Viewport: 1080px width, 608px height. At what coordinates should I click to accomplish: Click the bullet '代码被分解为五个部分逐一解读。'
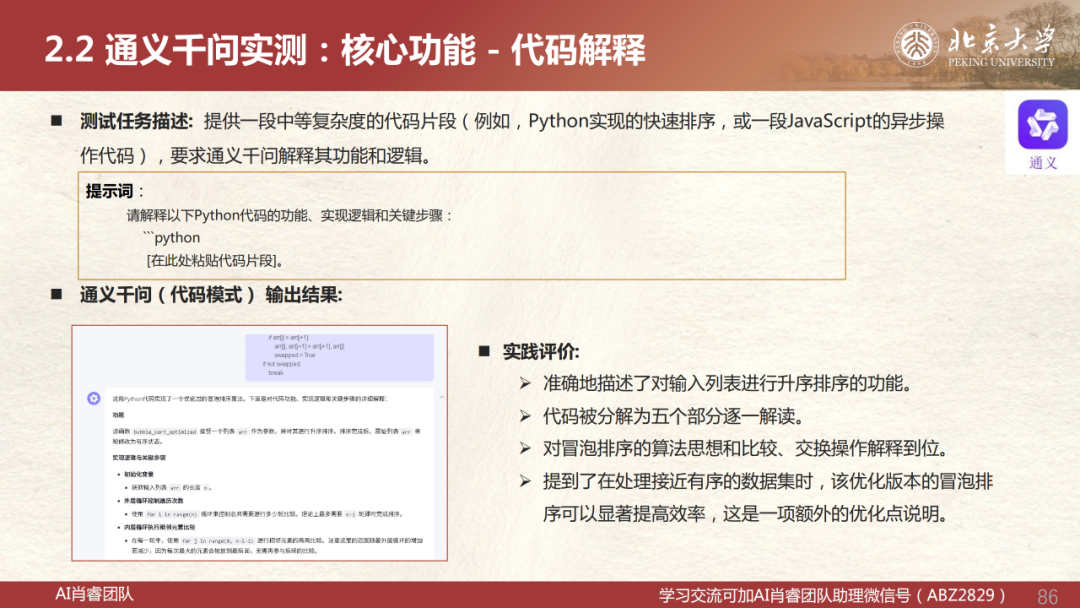[673, 416]
